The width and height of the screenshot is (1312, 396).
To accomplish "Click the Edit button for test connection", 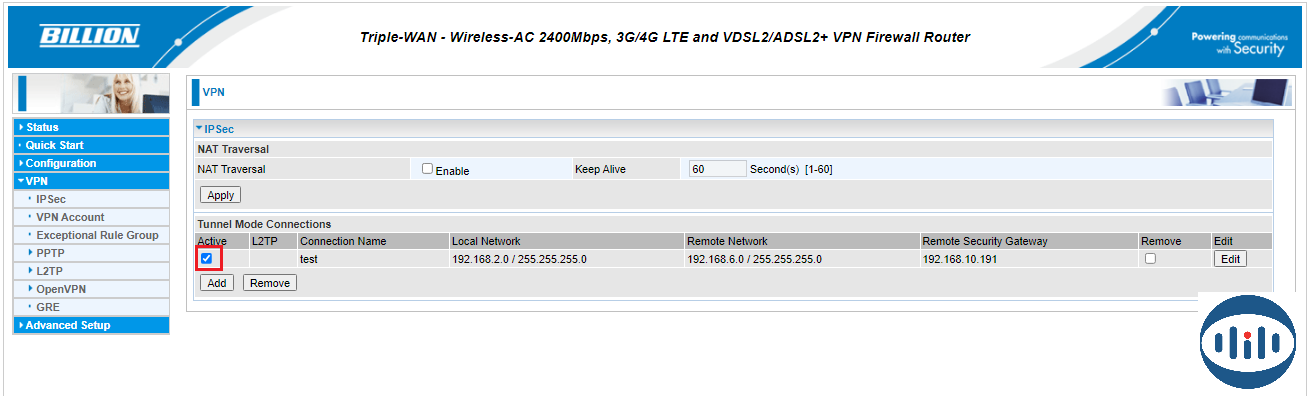I will pos(1230,259).
